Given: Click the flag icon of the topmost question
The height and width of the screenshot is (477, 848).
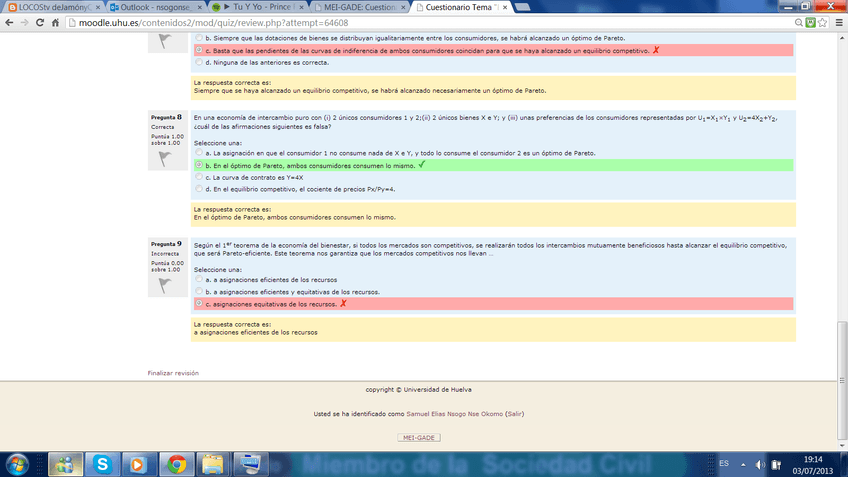Looking at the screenshot, I should (x=165, y=41).
